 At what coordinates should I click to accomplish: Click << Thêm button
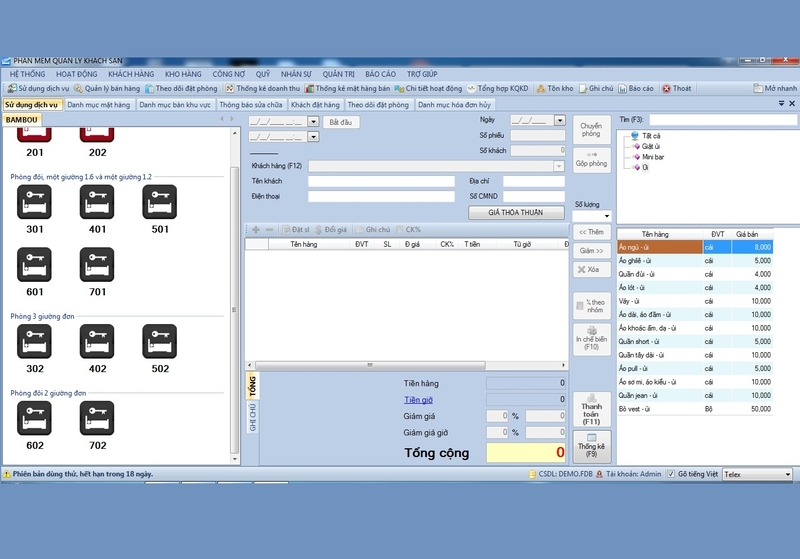coord(591,232)
